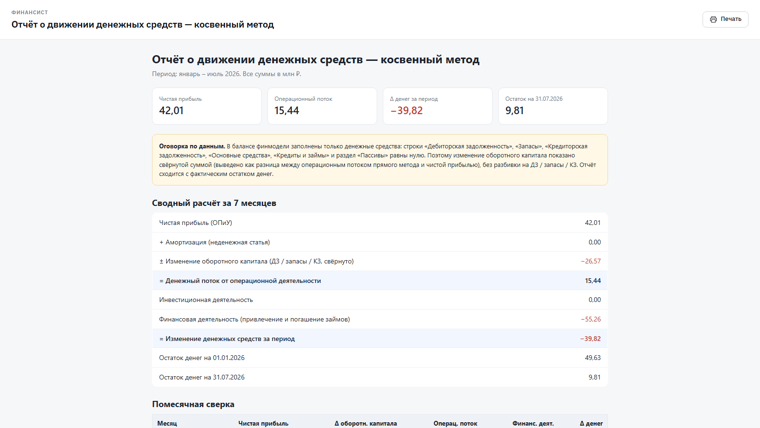This screenshot has width=760, height=428.
Task: Select the 'Операционный поток' summary card
Action: [322, 106]
